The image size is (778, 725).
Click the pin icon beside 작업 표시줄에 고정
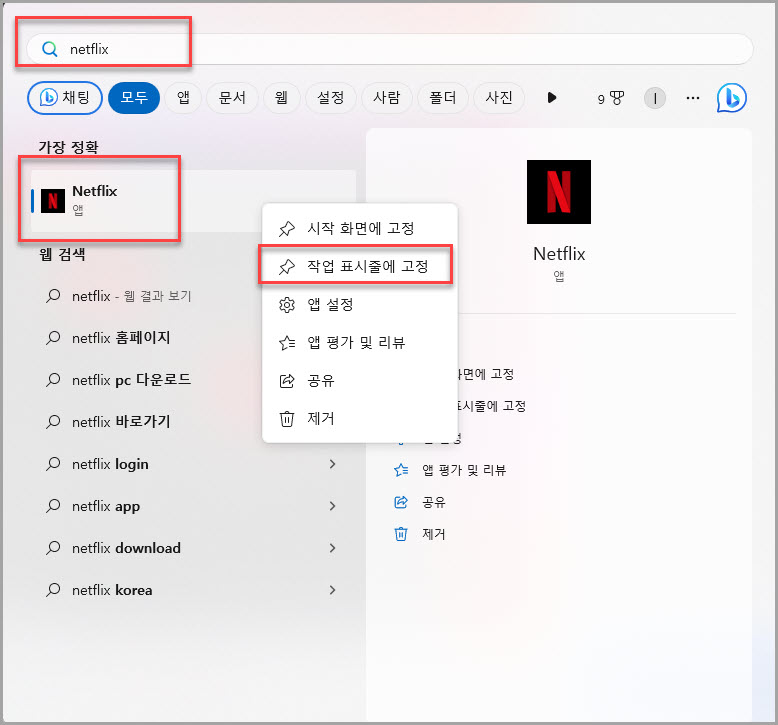(x=287, y=267)
